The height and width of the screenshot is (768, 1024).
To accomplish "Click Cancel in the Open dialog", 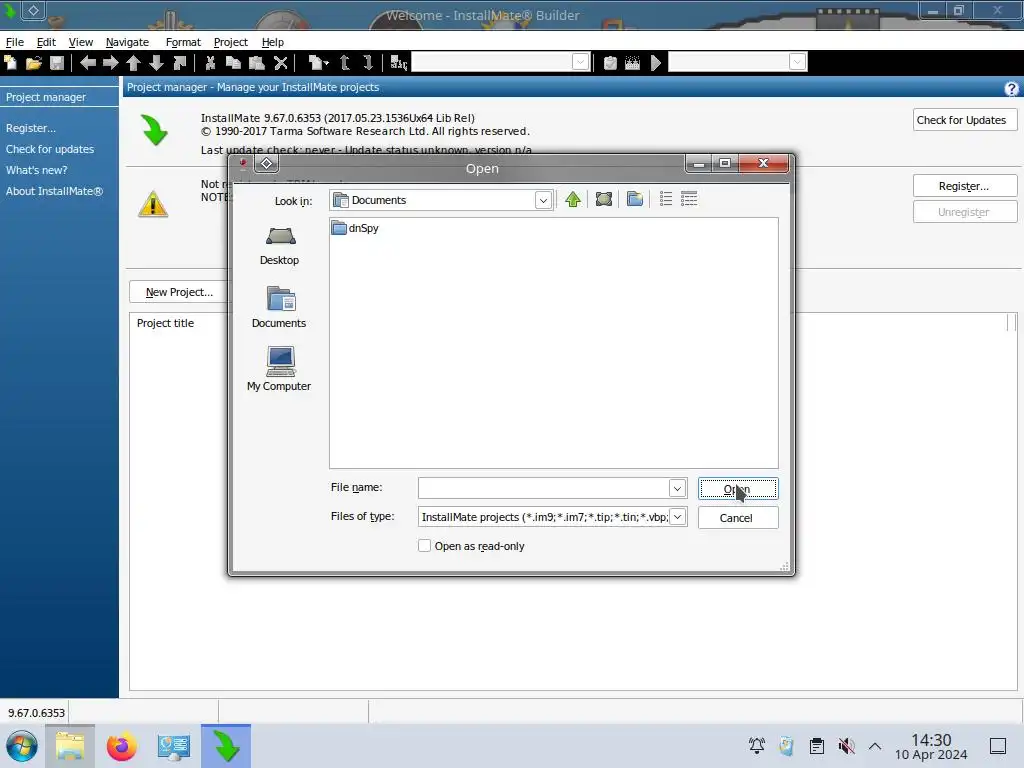I will click(738, 518).
